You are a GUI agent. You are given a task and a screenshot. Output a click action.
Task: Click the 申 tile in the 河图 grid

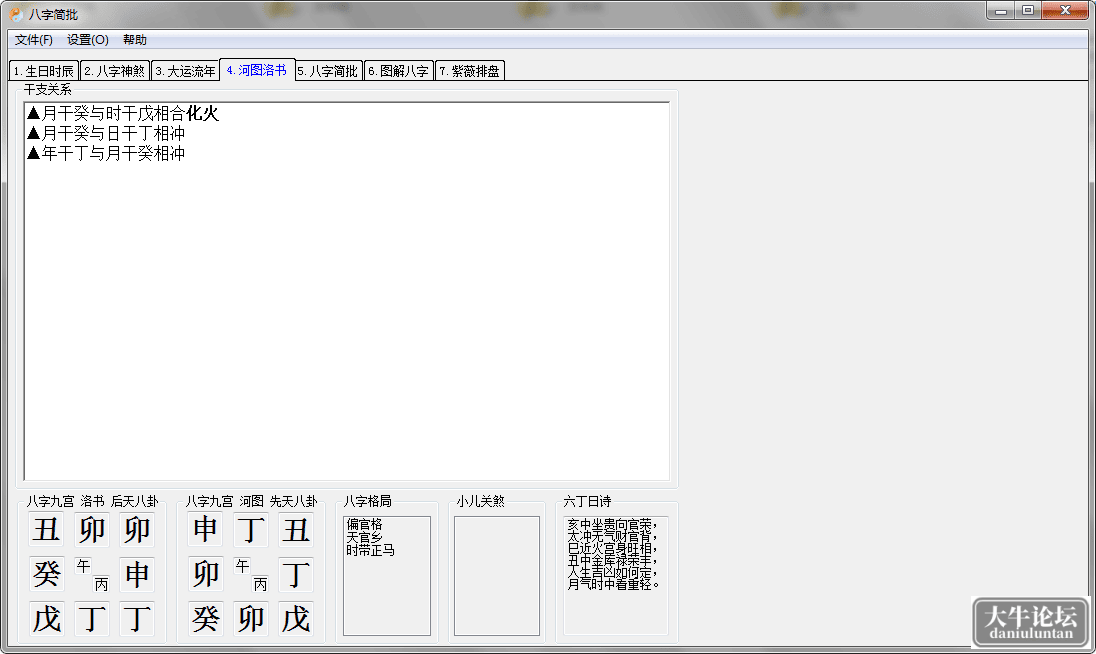(x=206, y=529)
